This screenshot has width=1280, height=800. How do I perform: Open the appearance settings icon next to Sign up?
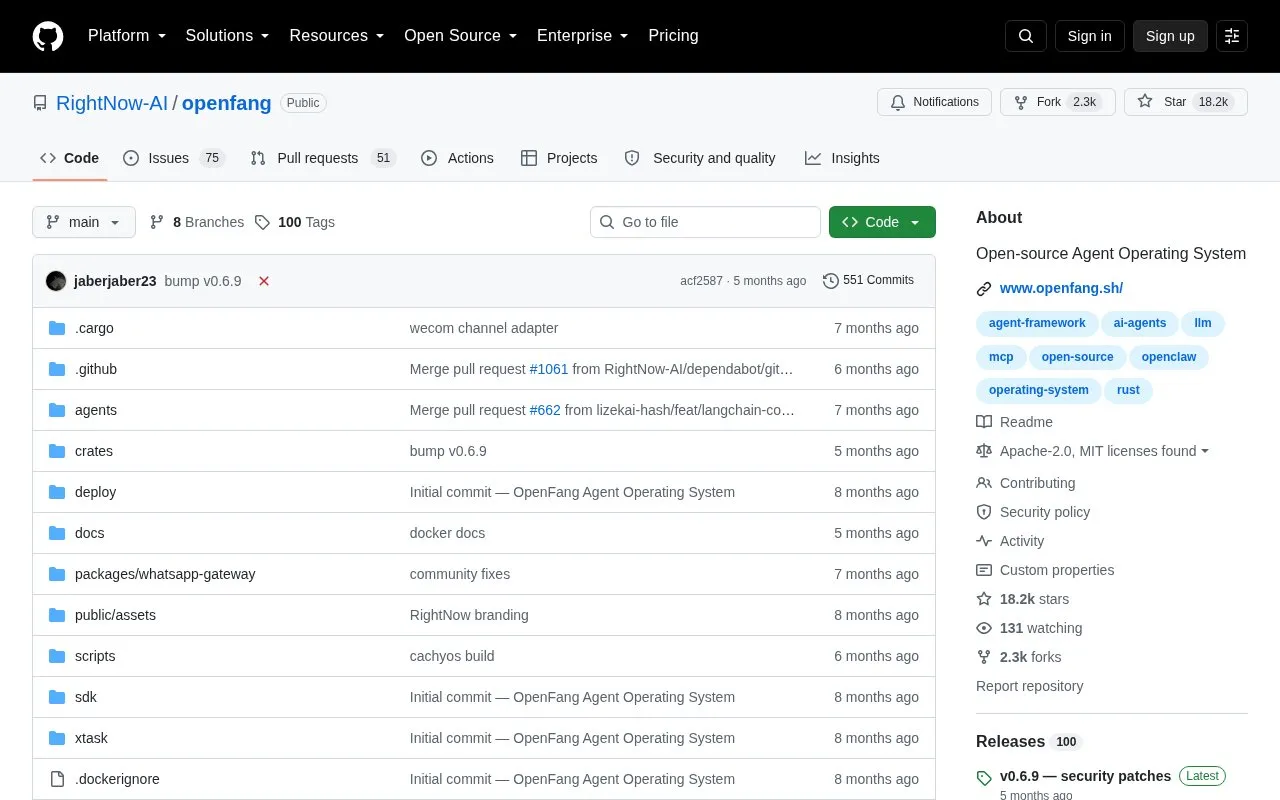point(1232,36)
